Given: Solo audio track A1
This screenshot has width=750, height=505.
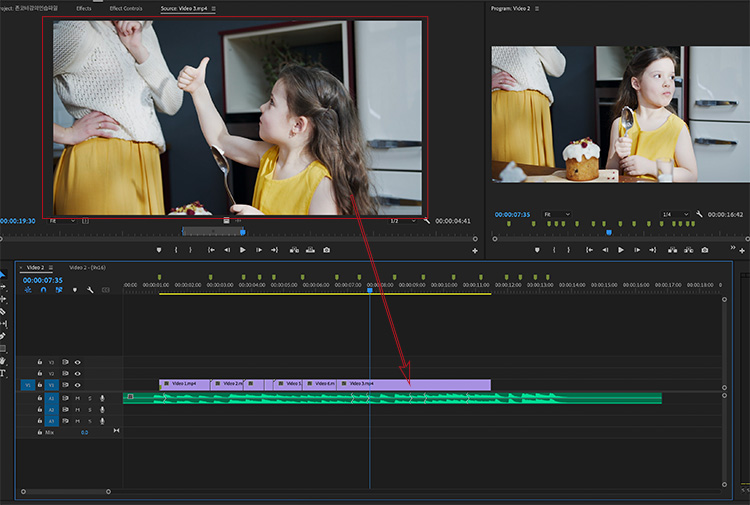Looking at the screenshot, I should point(89,398).
